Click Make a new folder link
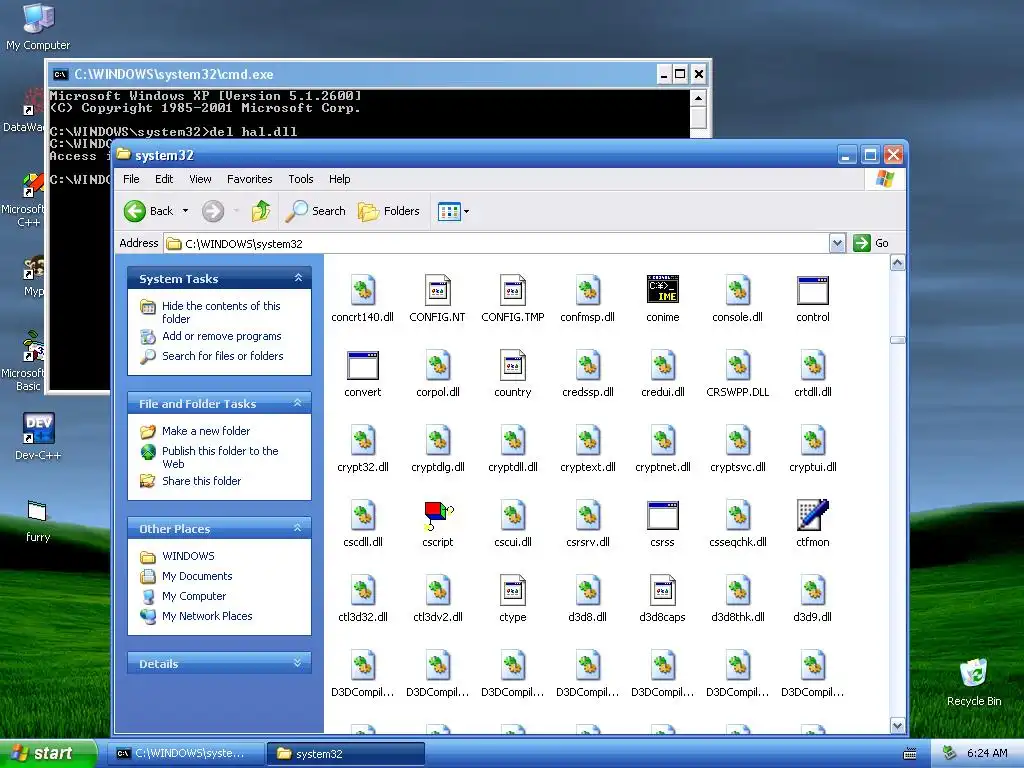The image size is (1024, 768). [206, 431]
